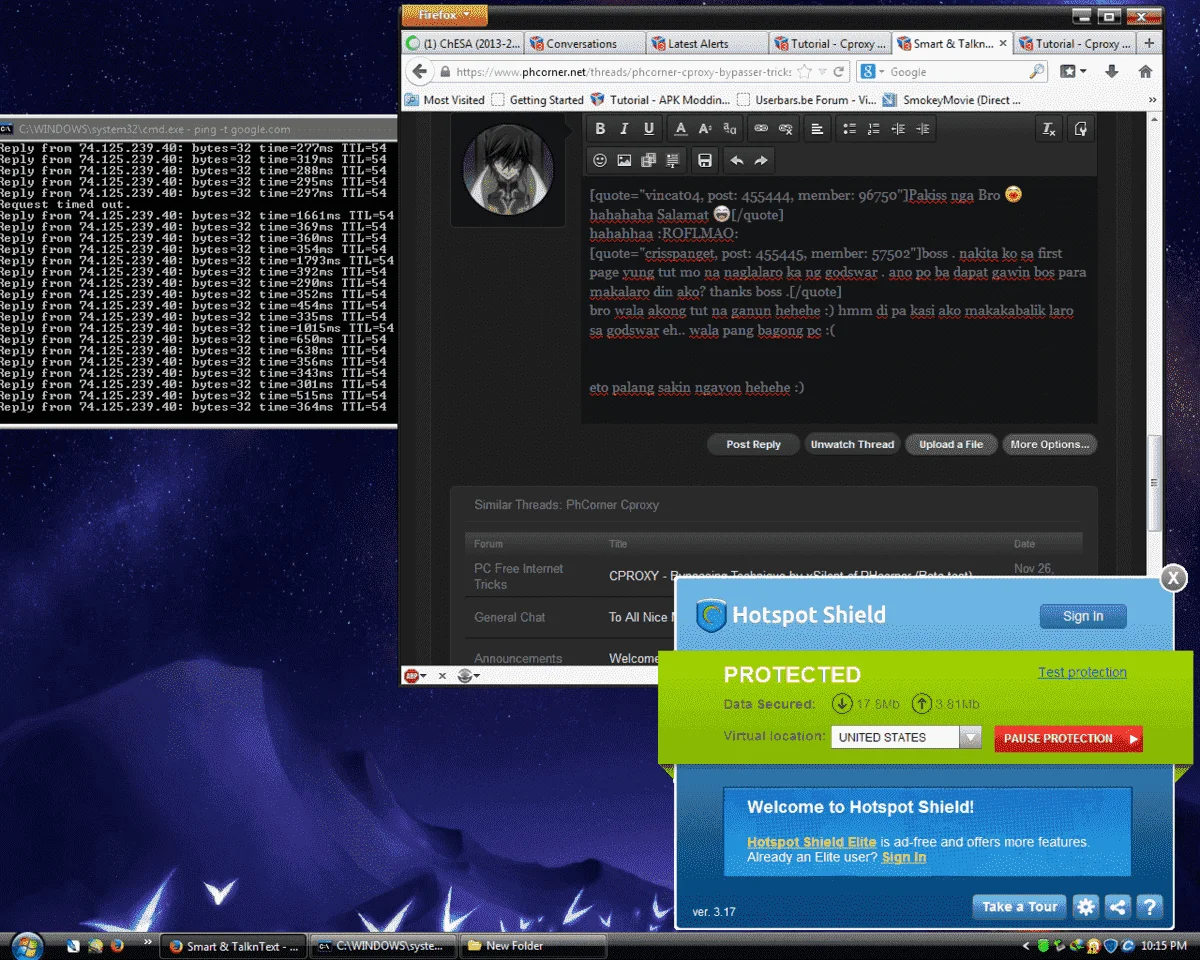
Task: Take a Tour of Hotspot Shield
Action: click(1019, 907)
